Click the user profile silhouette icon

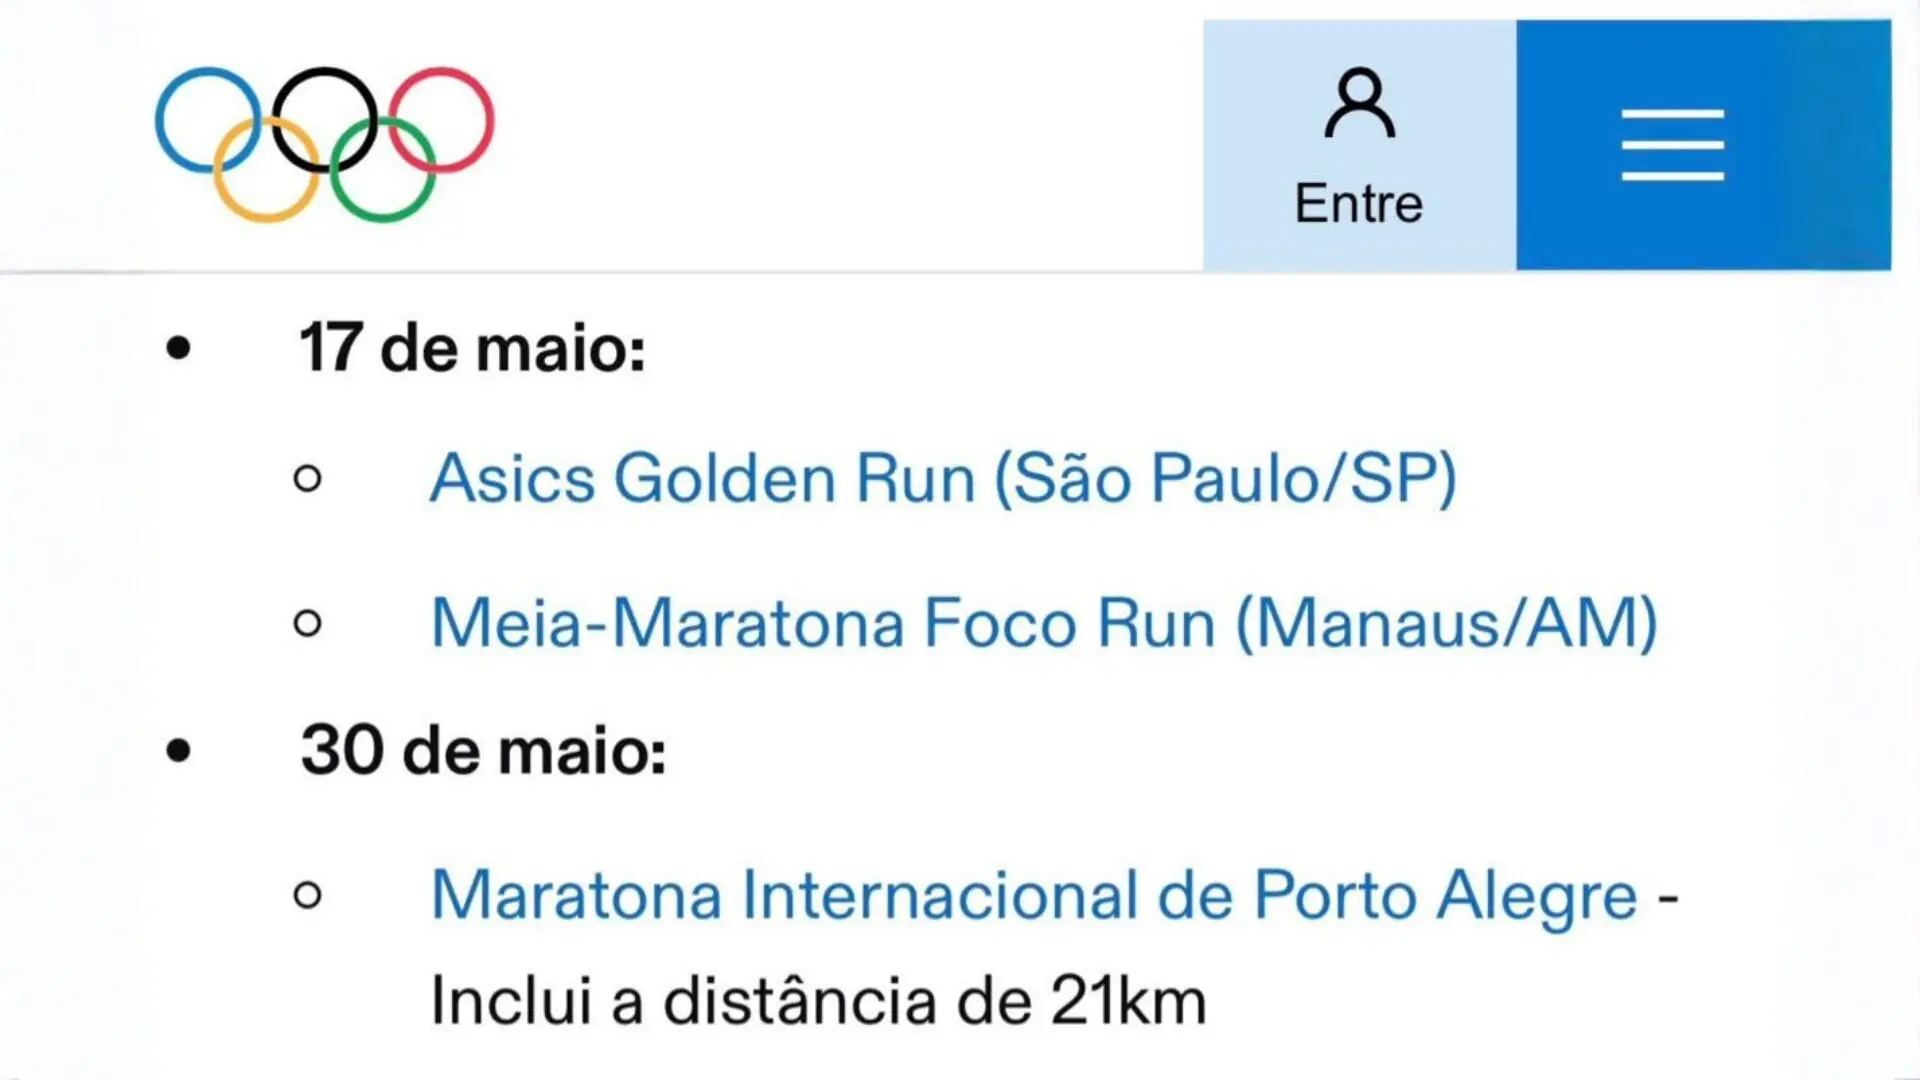click(1359, 103)
